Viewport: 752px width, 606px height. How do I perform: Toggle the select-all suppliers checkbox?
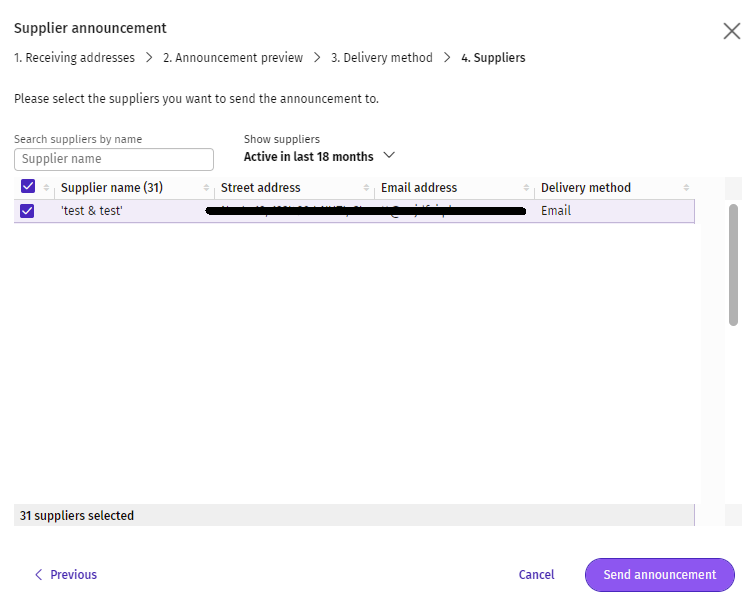pyautogui.click(x=27, y=187)
